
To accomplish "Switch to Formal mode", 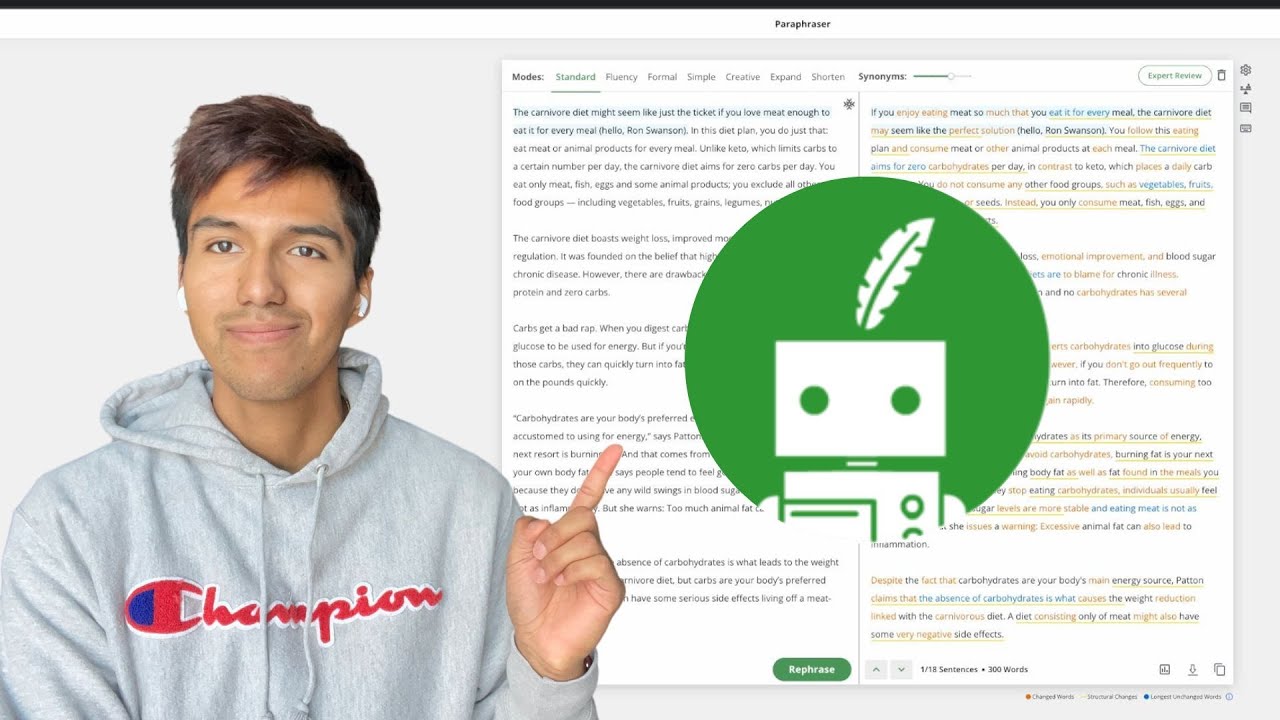I will (x=662, y=77).
